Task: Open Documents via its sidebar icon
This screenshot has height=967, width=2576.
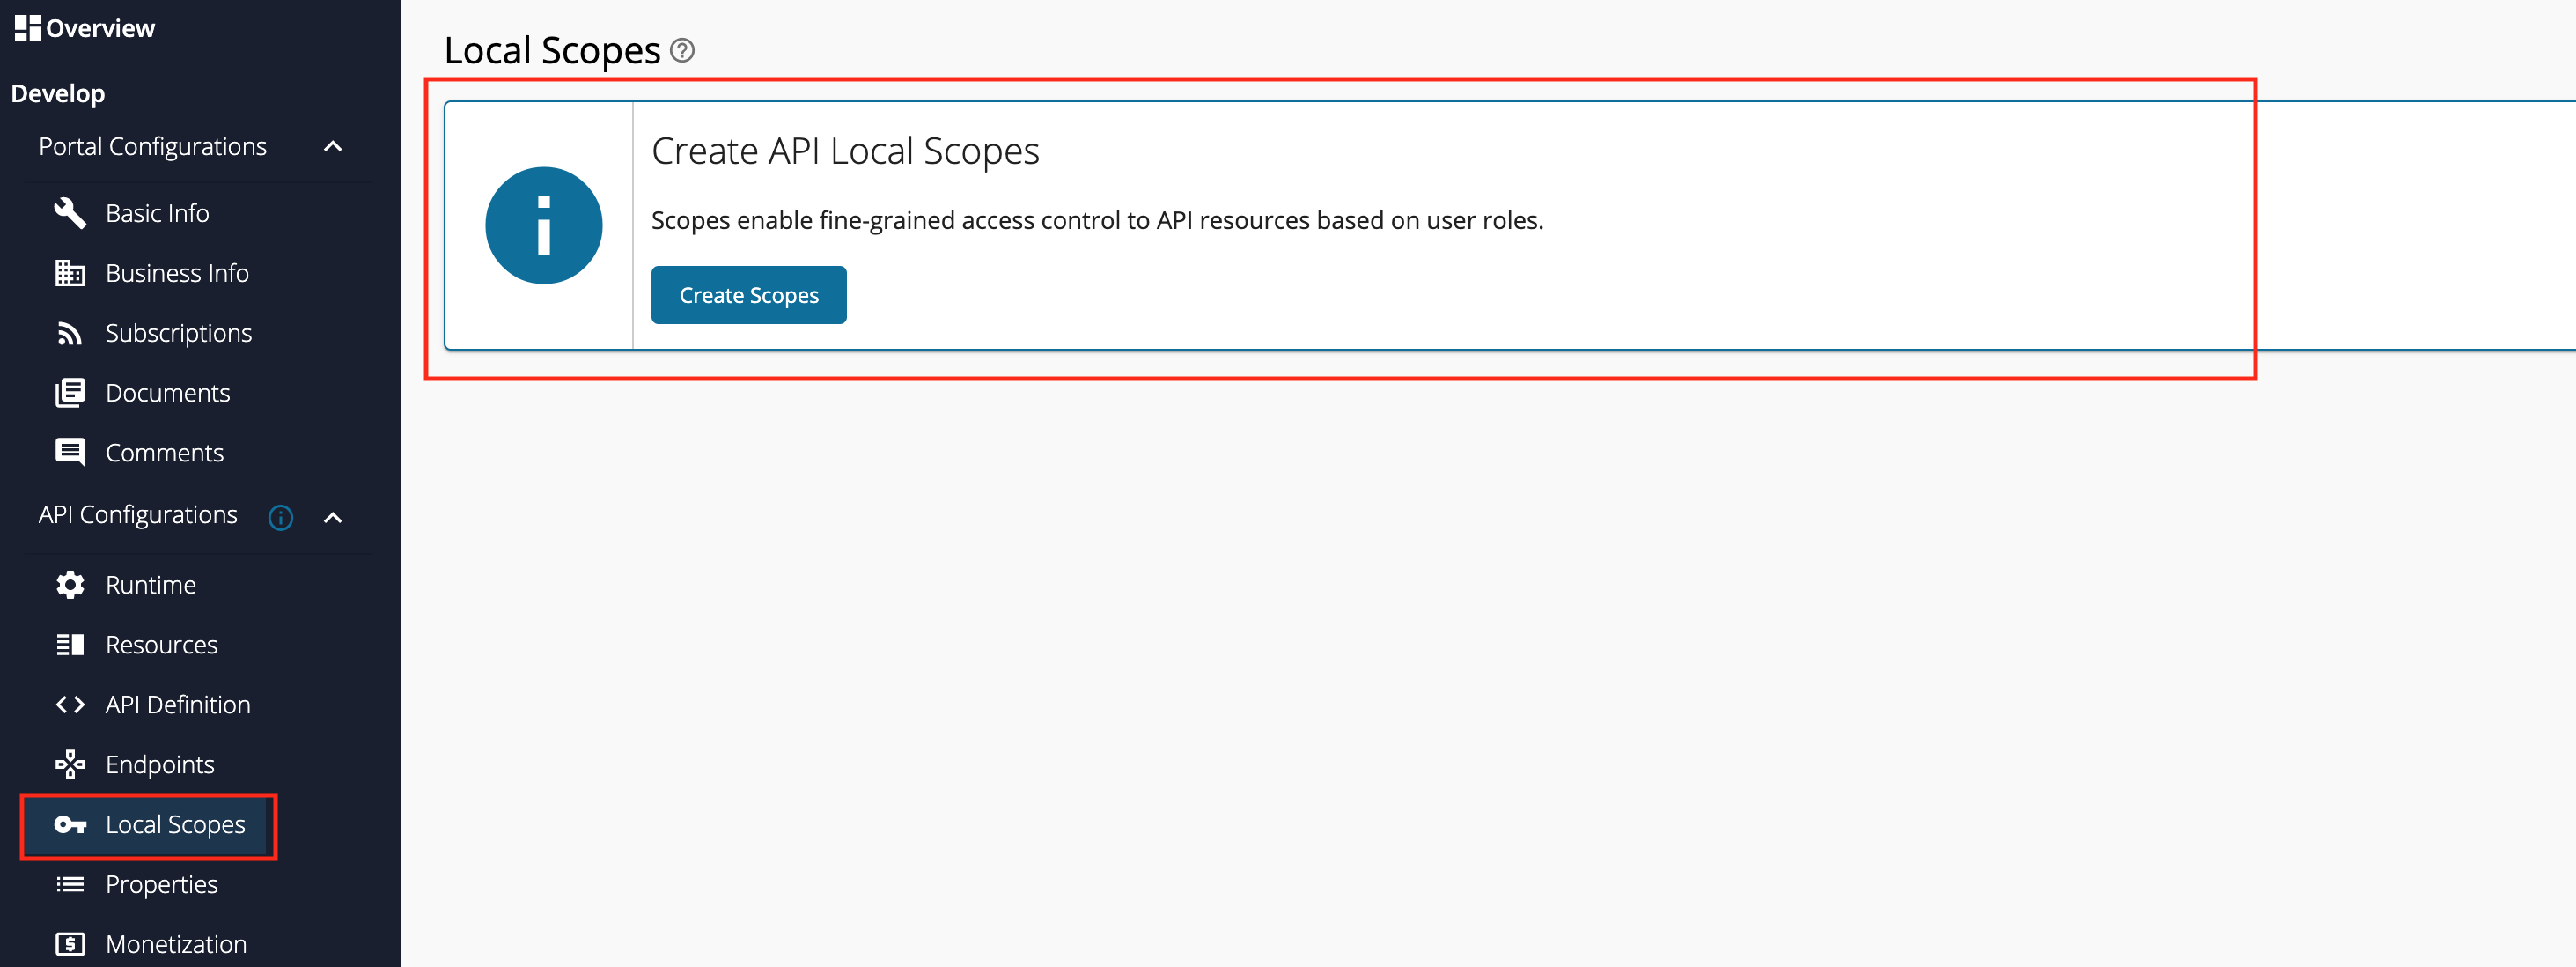Action: point(70,392)
